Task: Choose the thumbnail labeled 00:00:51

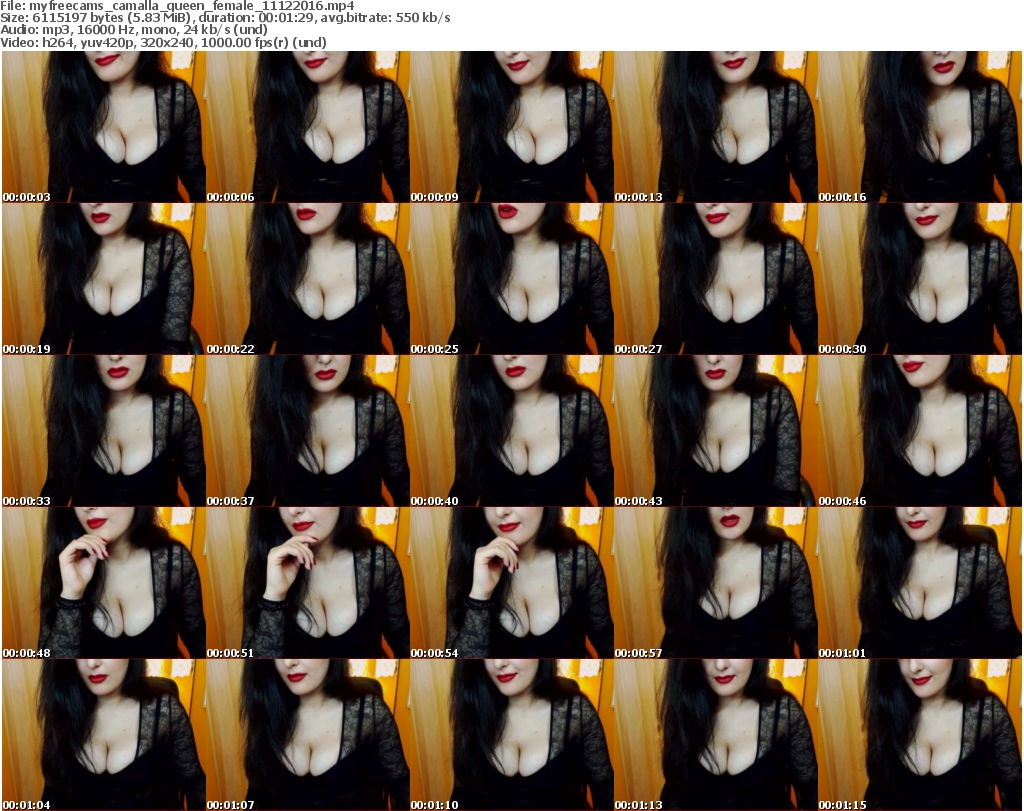Action: pos(308,583)
